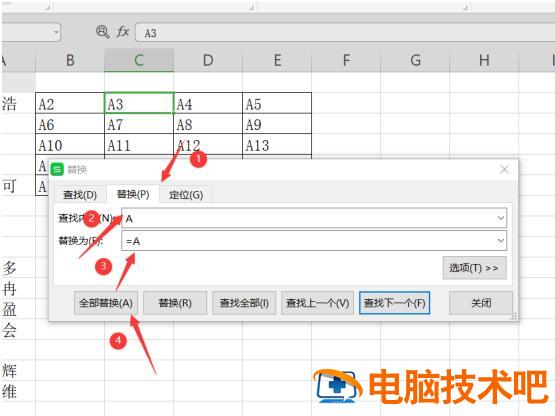Close the replace dialog with X

click(x=504, y=169)
